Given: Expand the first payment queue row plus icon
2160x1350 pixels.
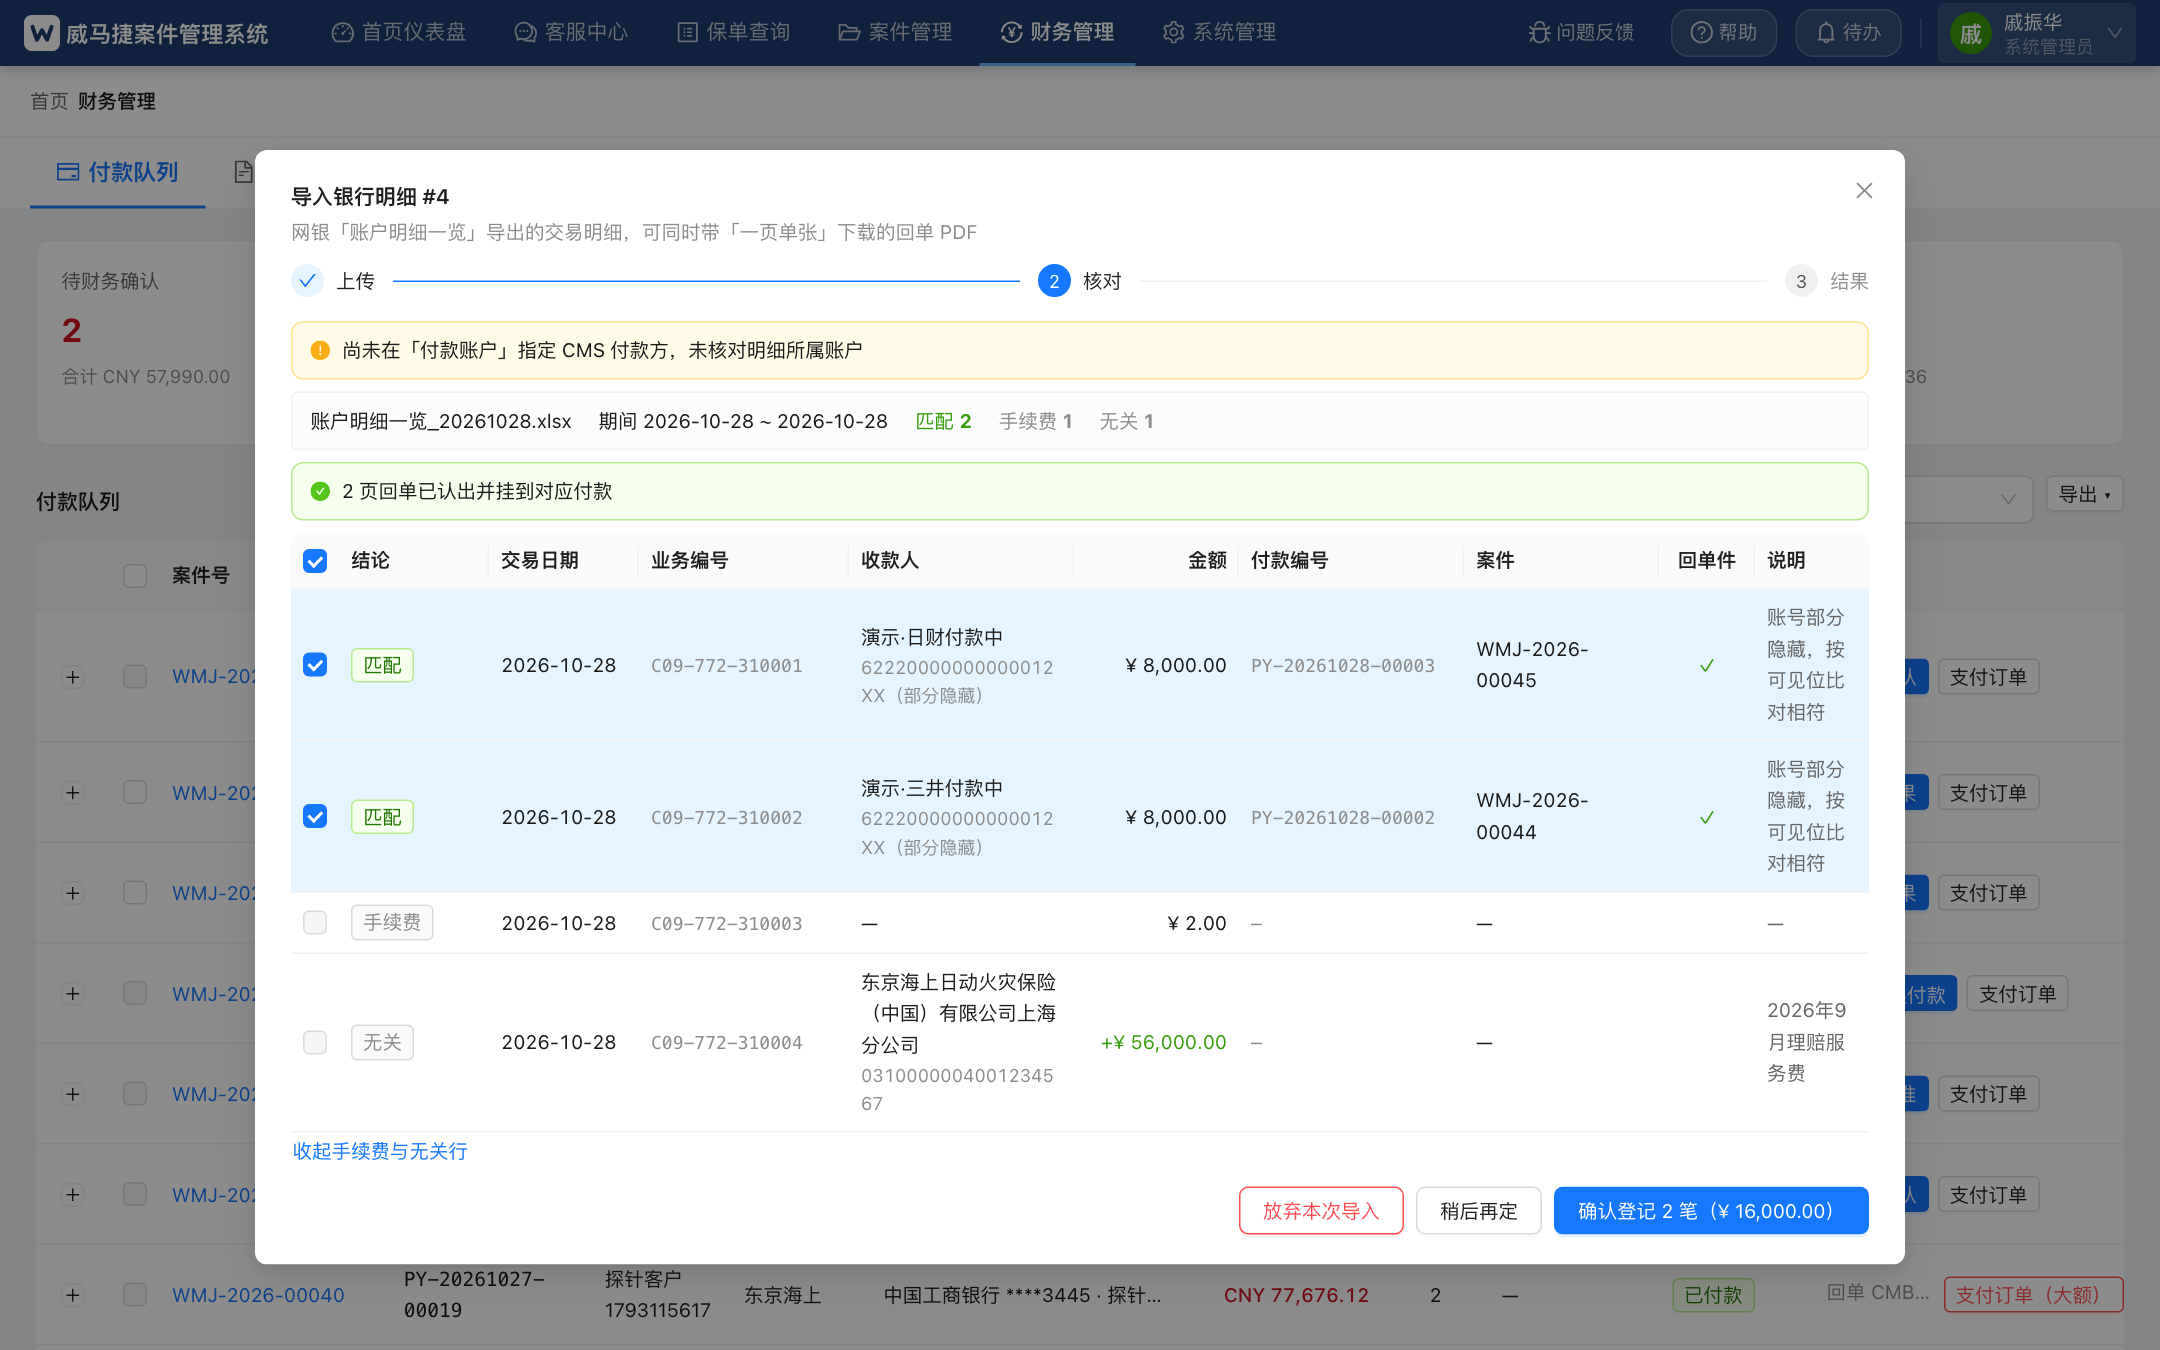Looking at the screenshot, I should point(72,677).
